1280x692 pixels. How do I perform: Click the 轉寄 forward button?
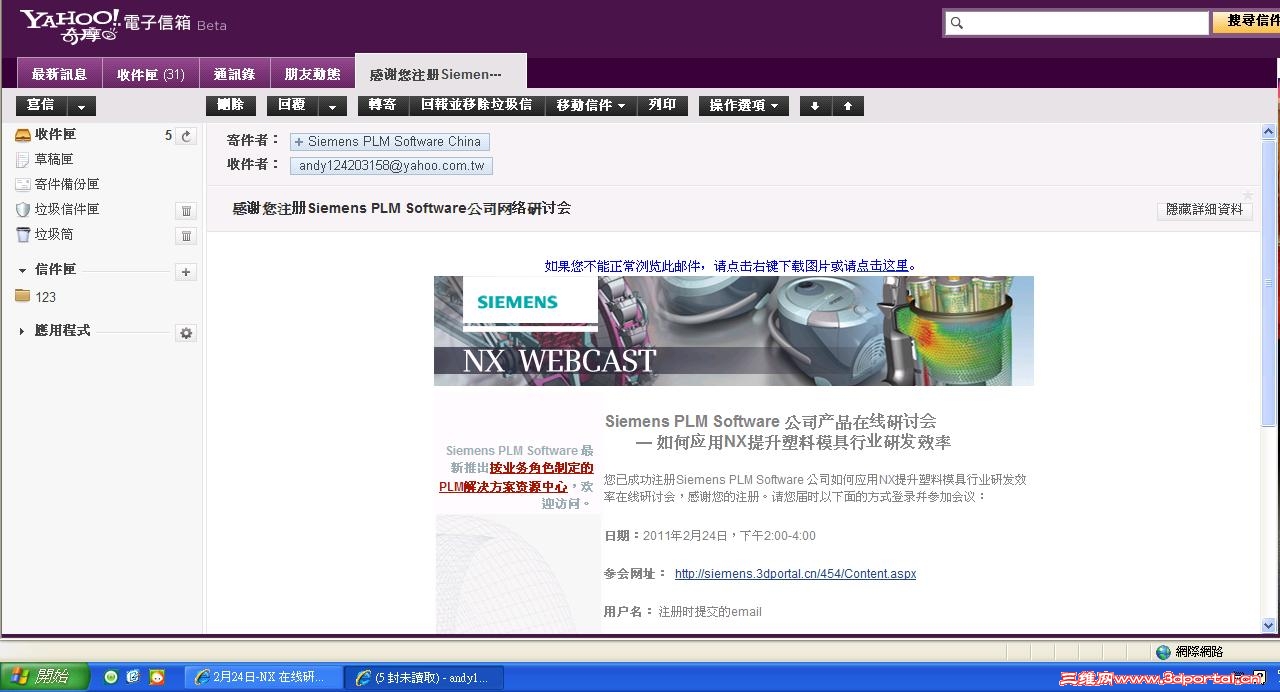[382, 105]
